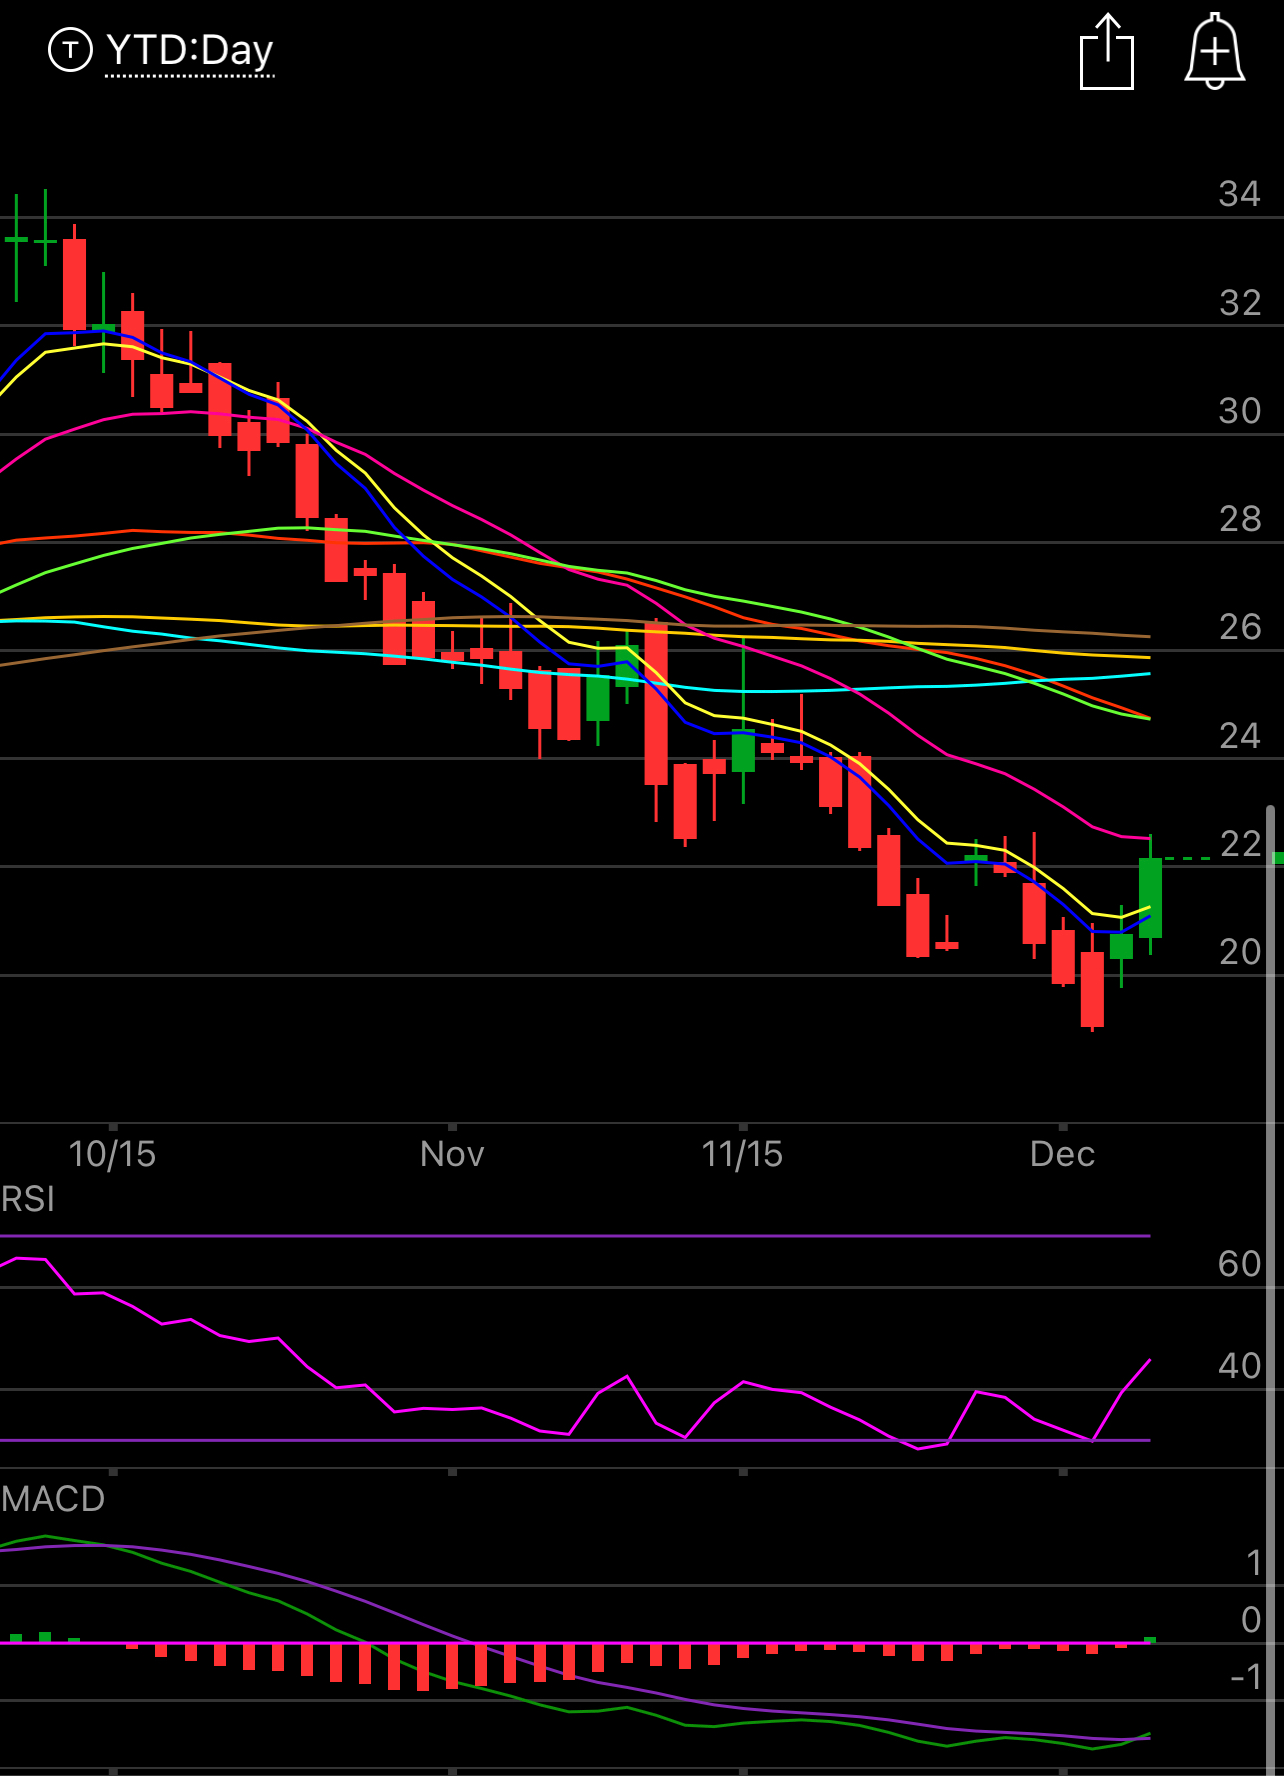Tap the MACD -1 level label
This screenshot has height=1776, width=1284.
[1246, 1677]
